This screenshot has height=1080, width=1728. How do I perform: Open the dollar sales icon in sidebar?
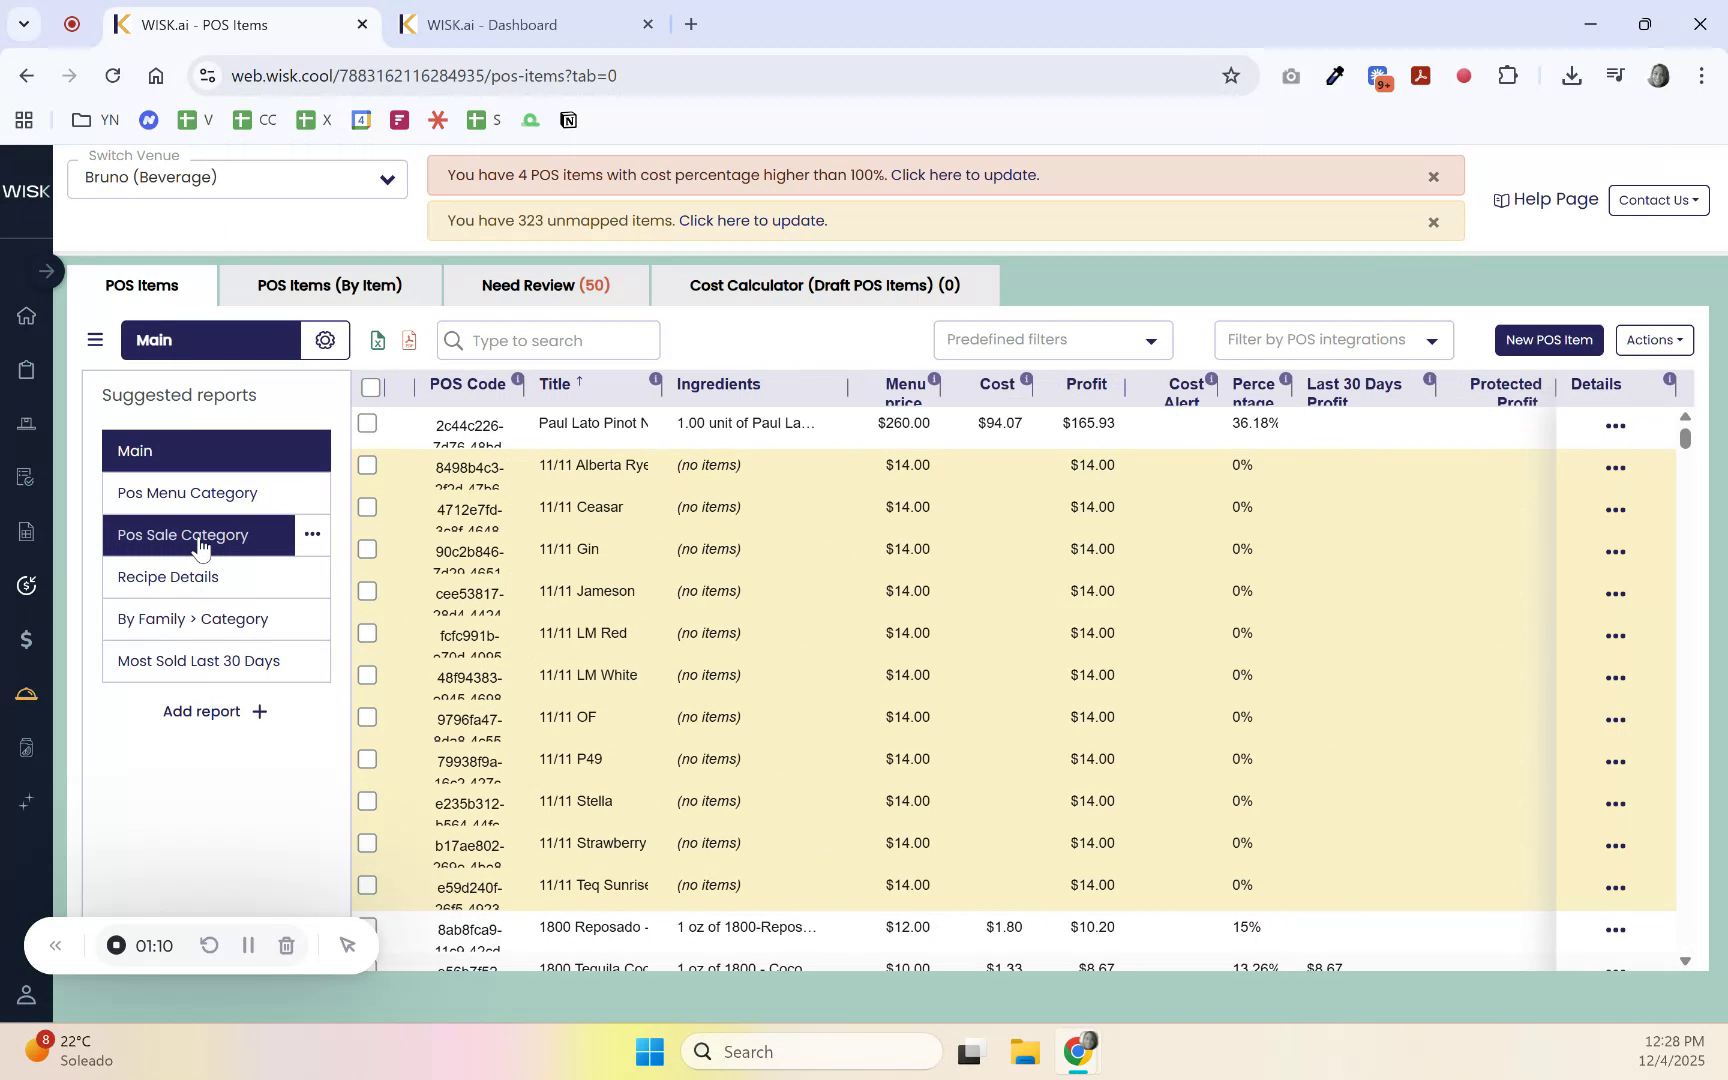click(26, 639)
